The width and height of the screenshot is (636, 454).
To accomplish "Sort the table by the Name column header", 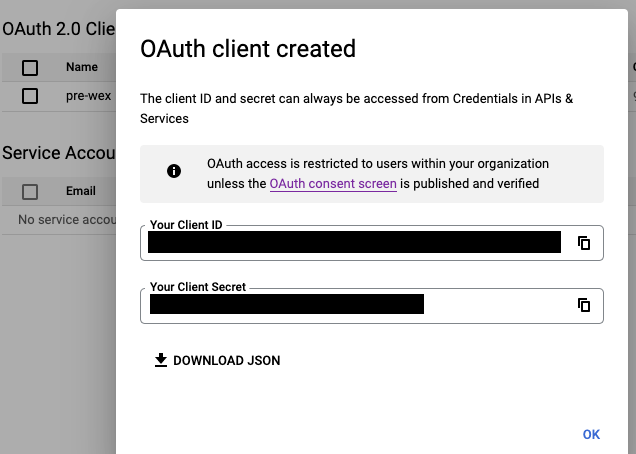I will tap(82, 67).
